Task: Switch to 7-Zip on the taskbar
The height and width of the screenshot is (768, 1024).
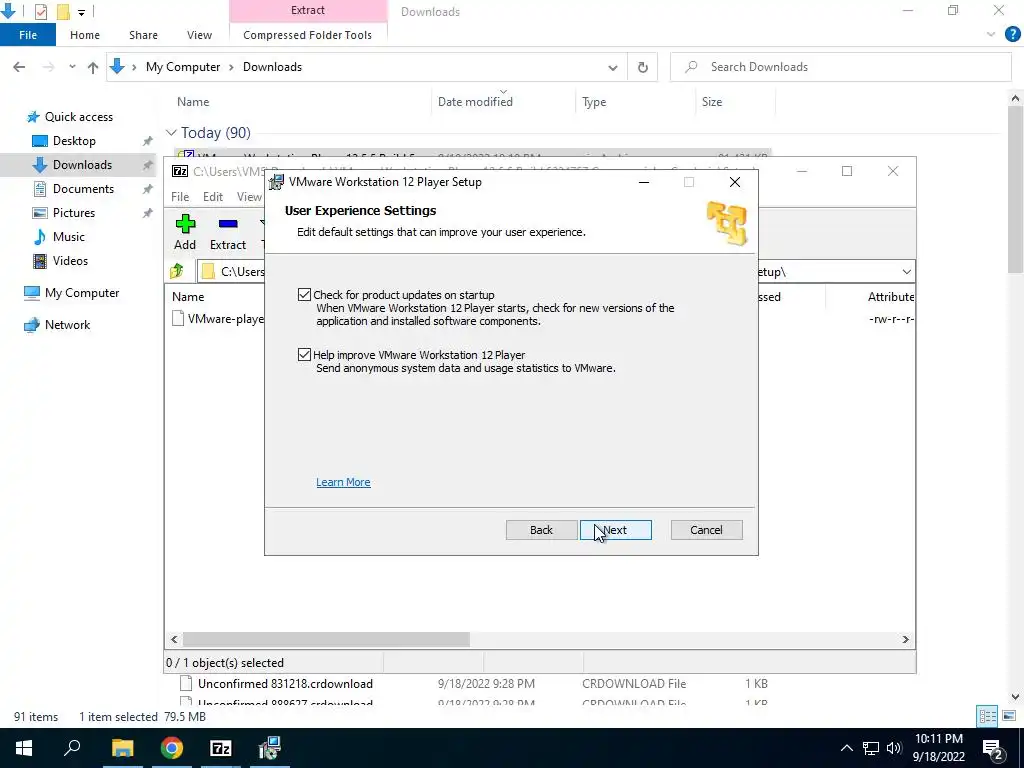Action: pyautogui.click(x=221, y=748)
